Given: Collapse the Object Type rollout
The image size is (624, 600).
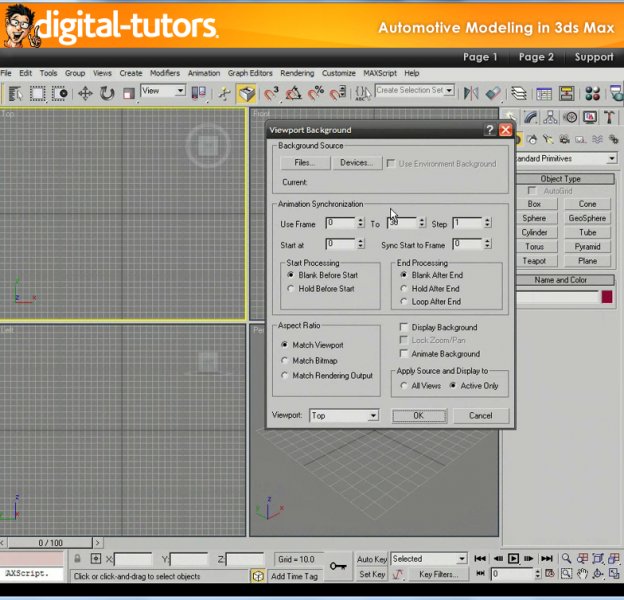Looking at the screenshot, I should [560, 179].
